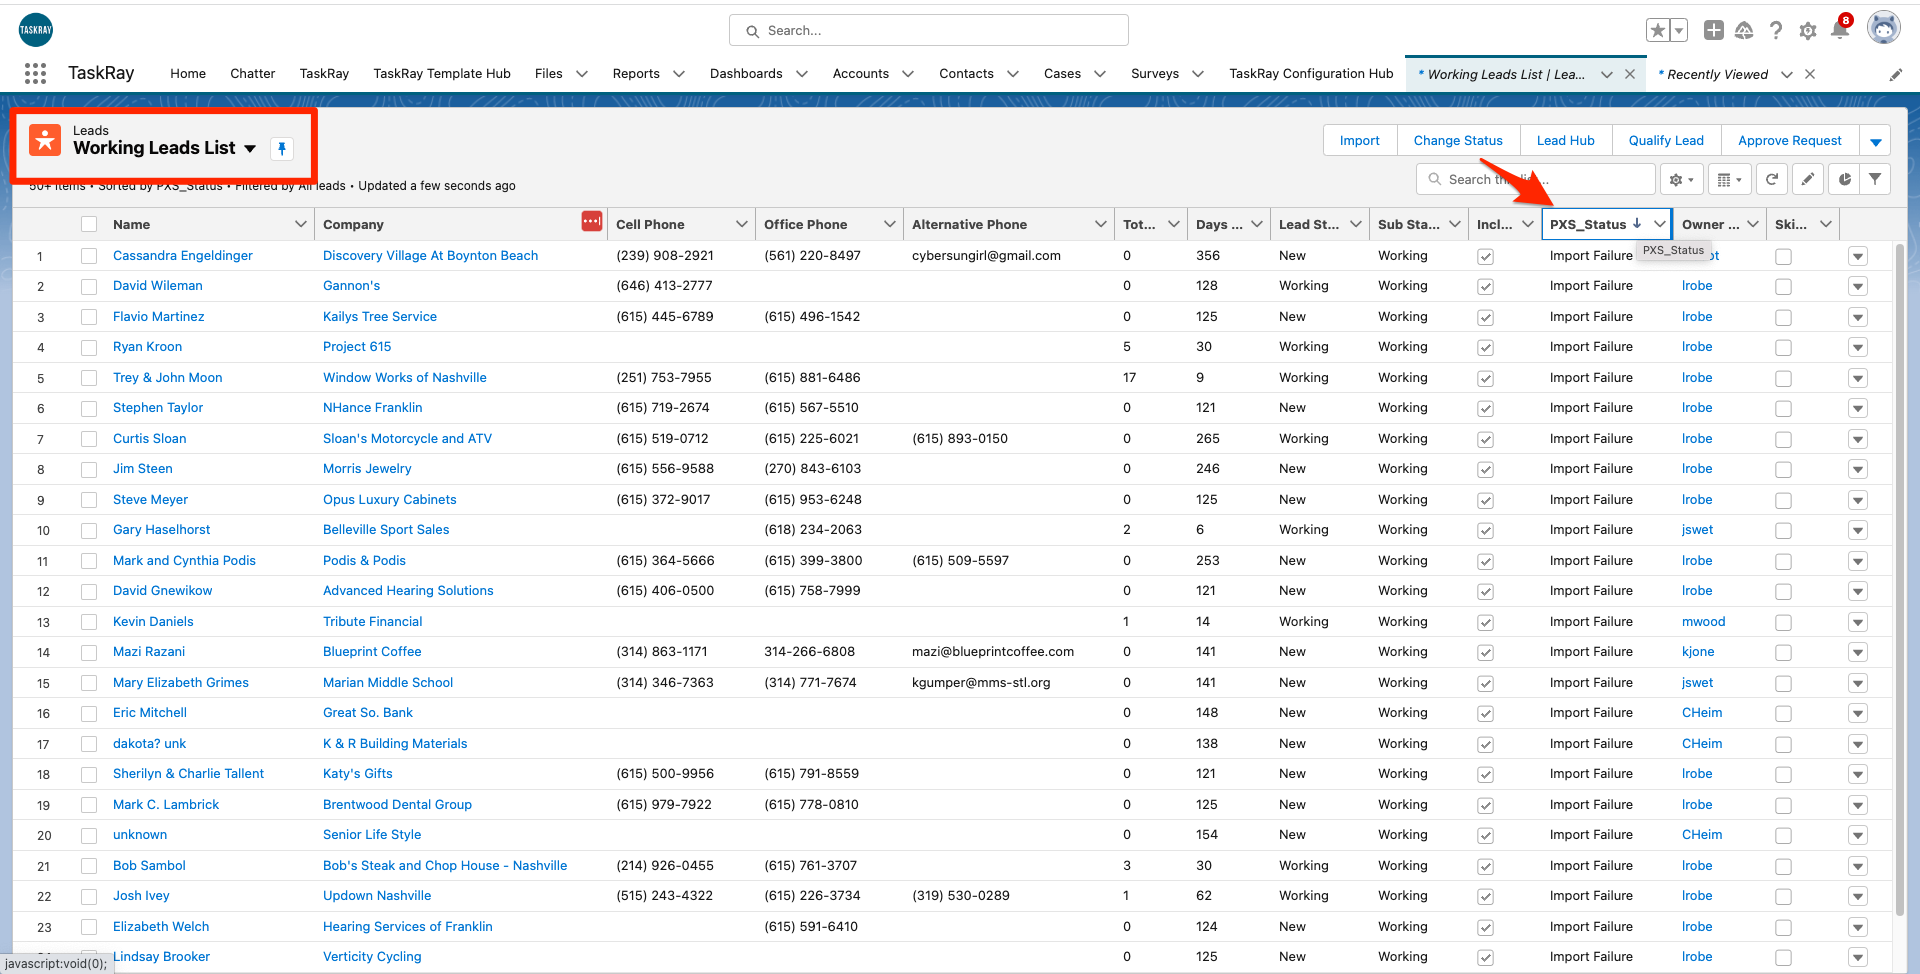The width and height of the screenshot is (1920, 974).
Task: Open the Discovery Village At Boynton Beach link
Action: point(430,256)
